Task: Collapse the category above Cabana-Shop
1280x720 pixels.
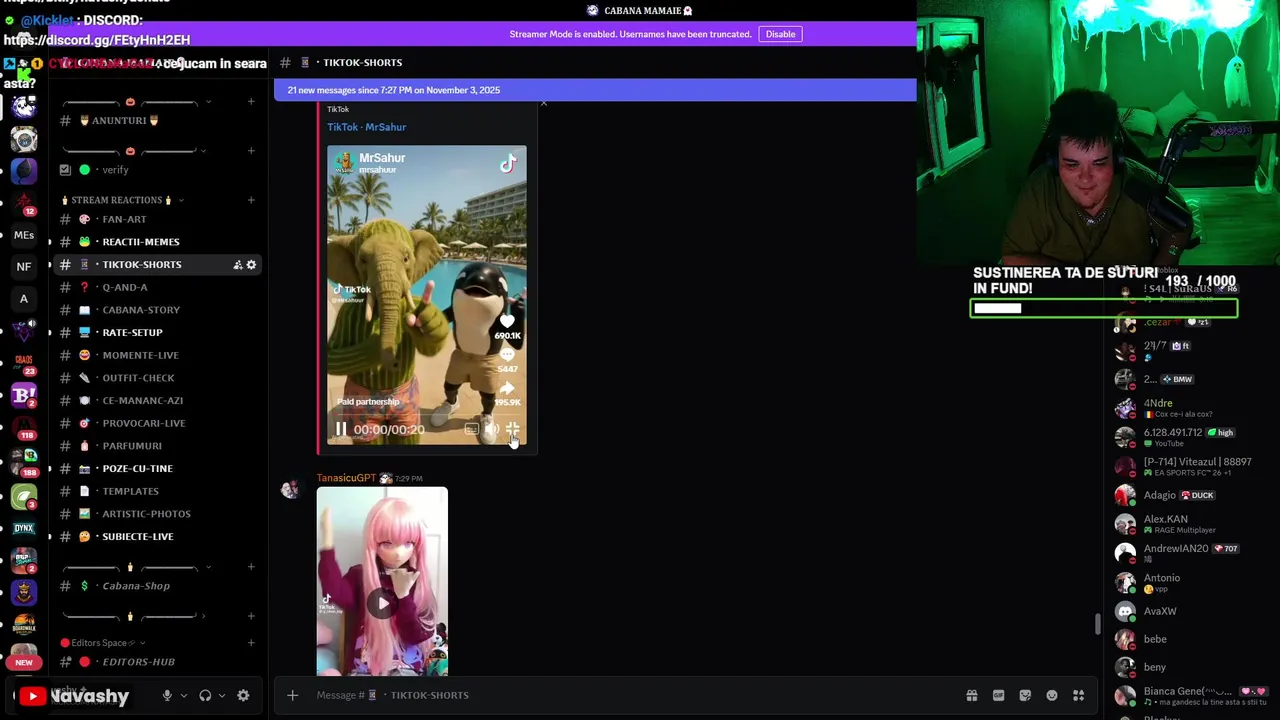Action: [x=135, y=567]
